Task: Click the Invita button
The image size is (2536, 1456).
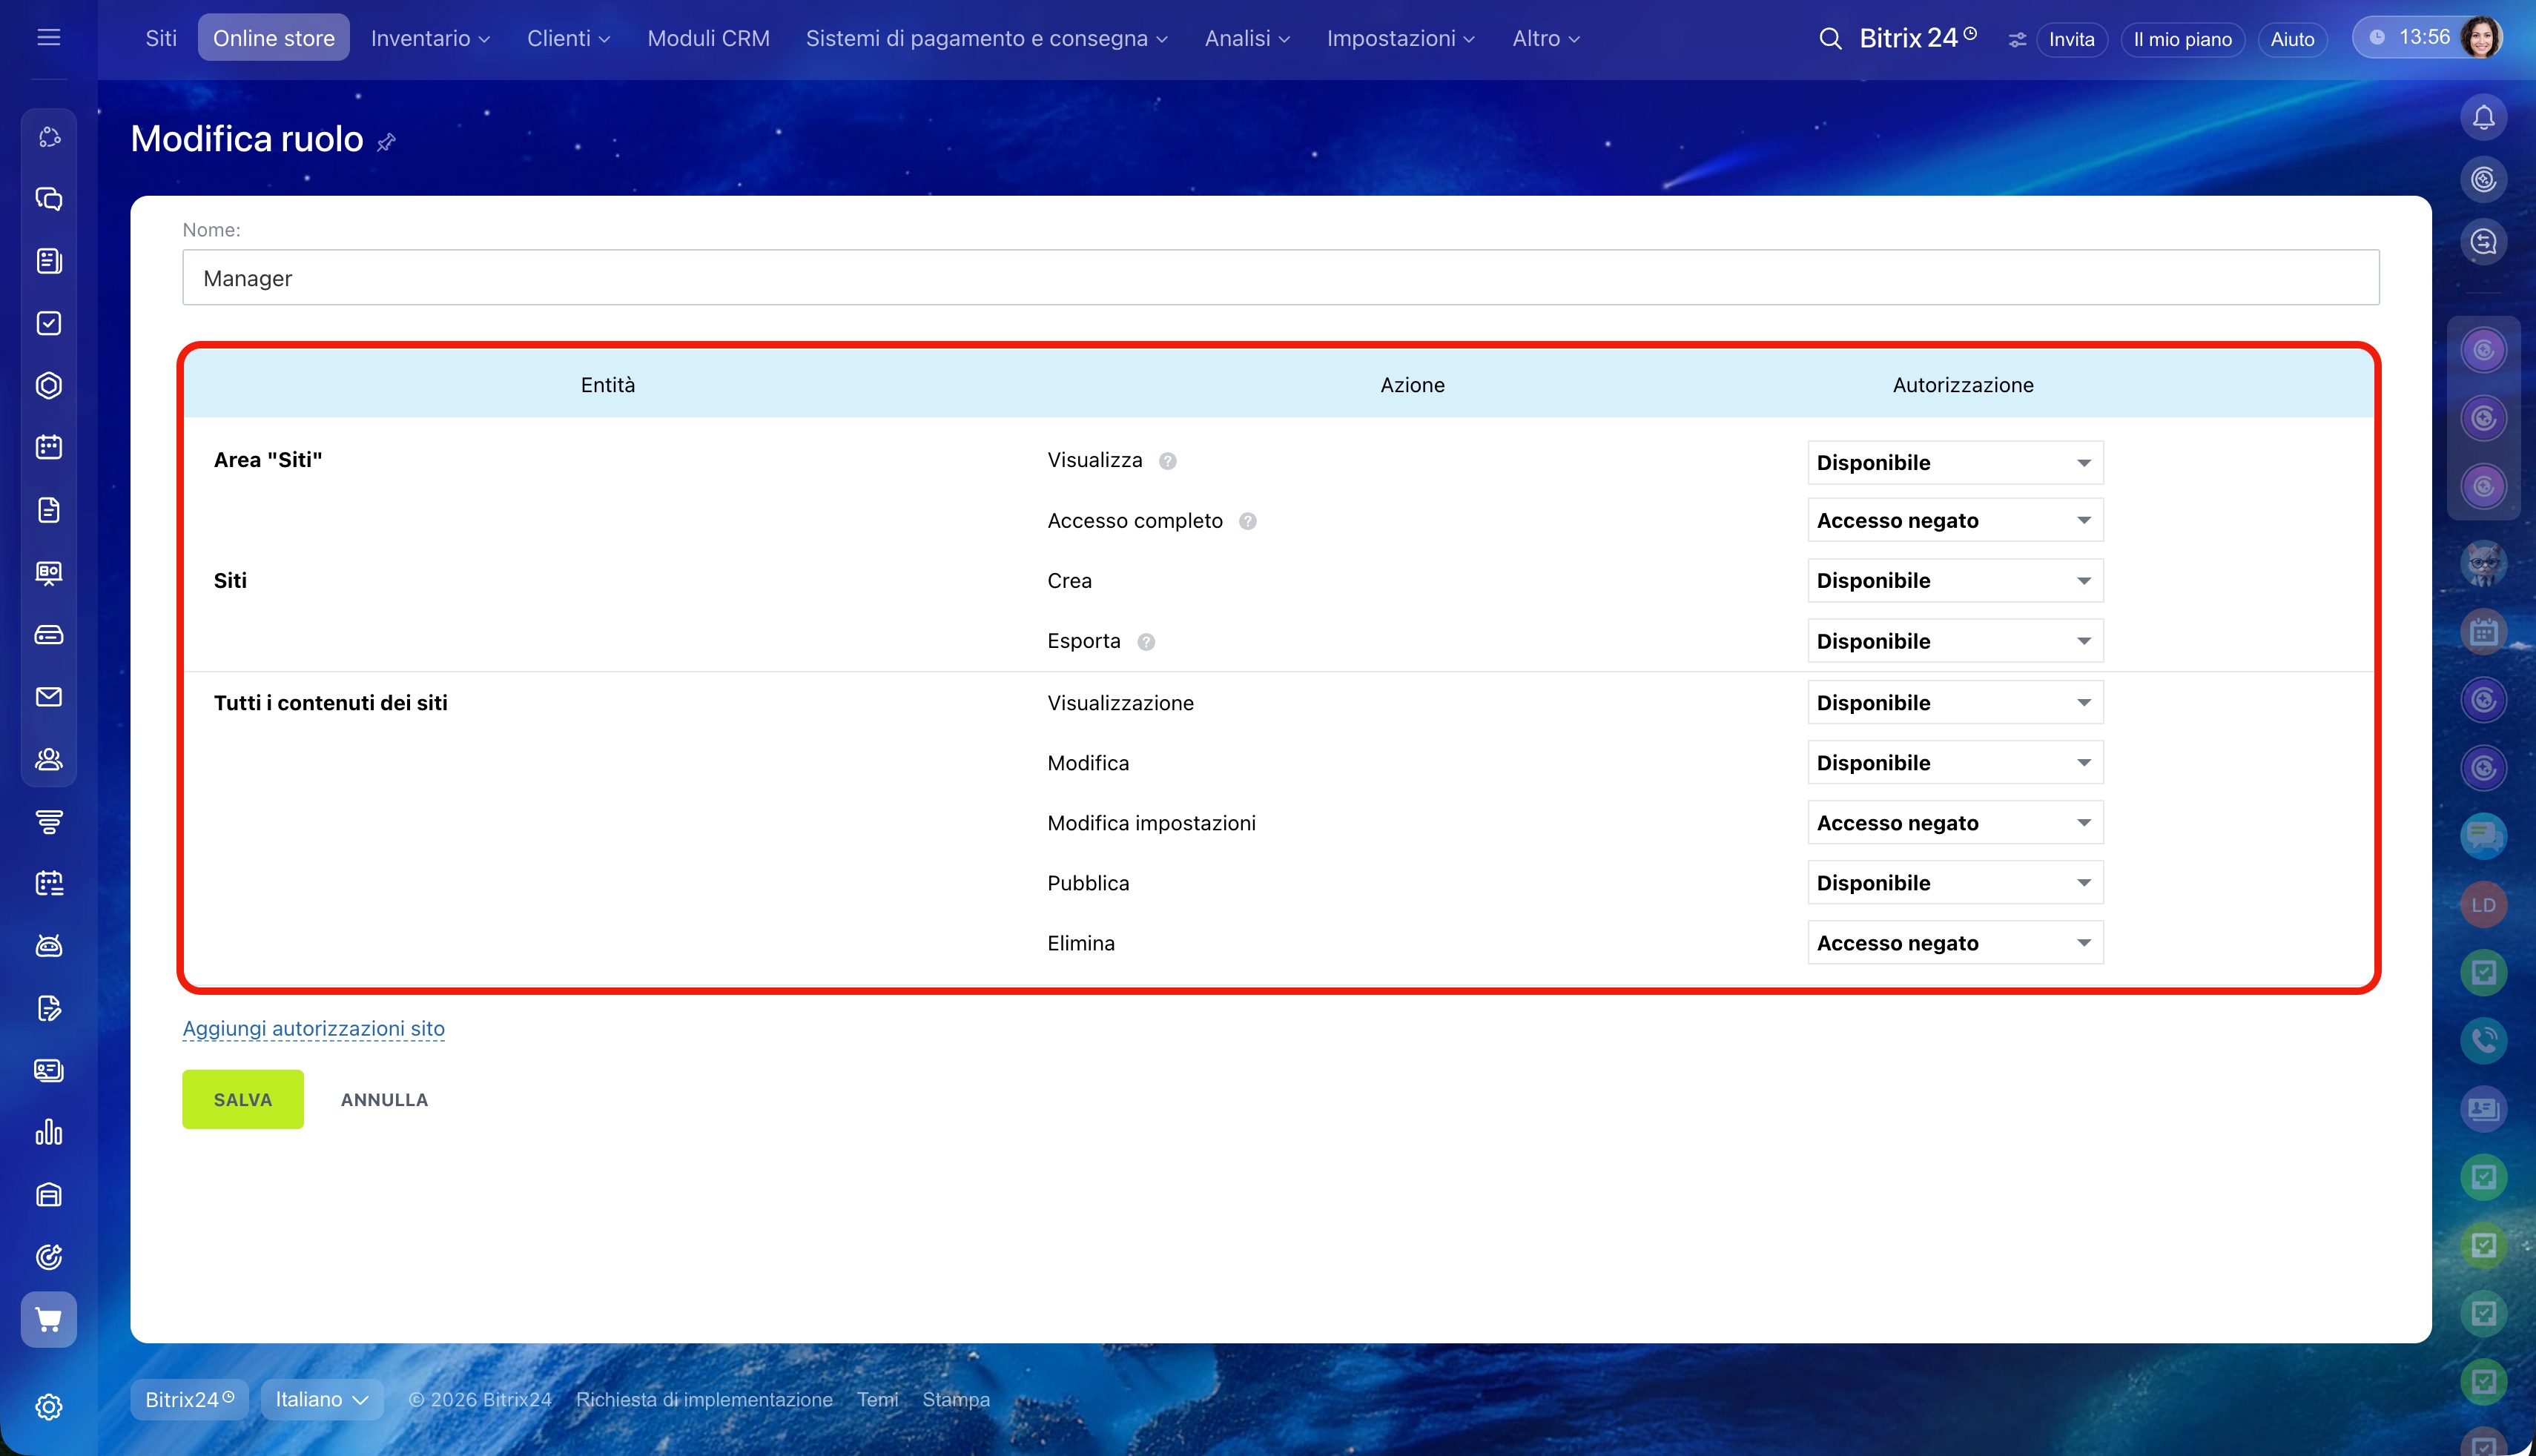Action: click(2071, 39)
